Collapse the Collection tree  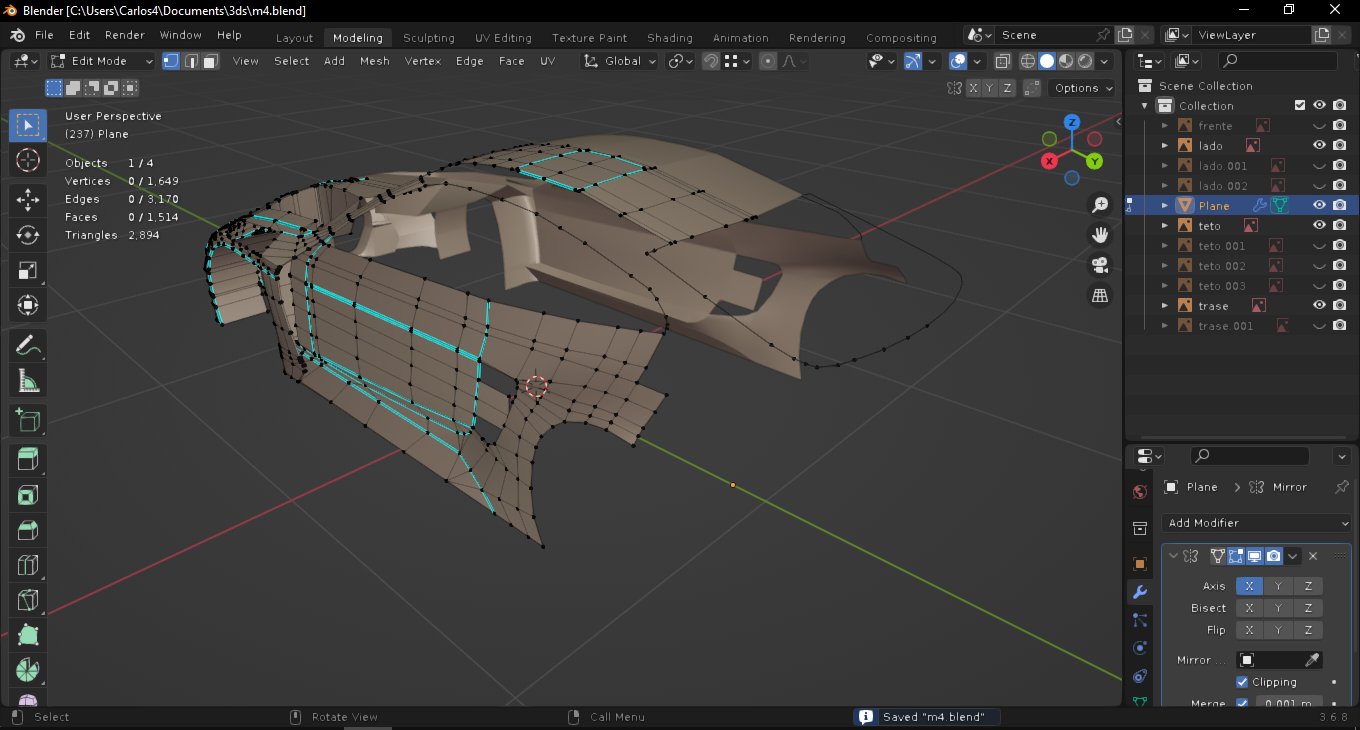pyautogui.click(x=1145, y=105)
